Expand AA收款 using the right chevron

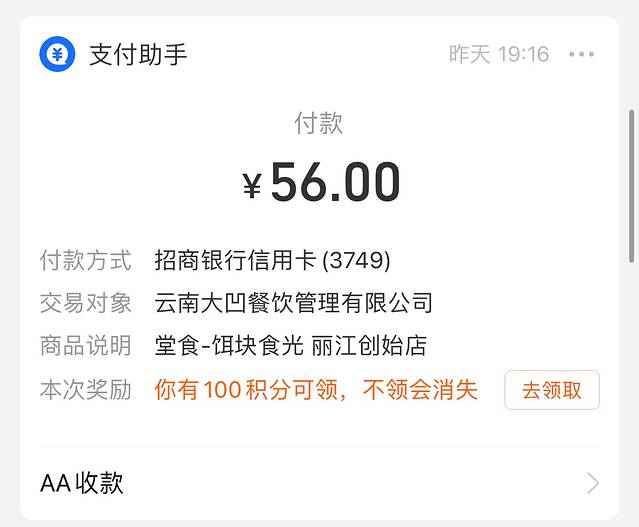[593, 484]
